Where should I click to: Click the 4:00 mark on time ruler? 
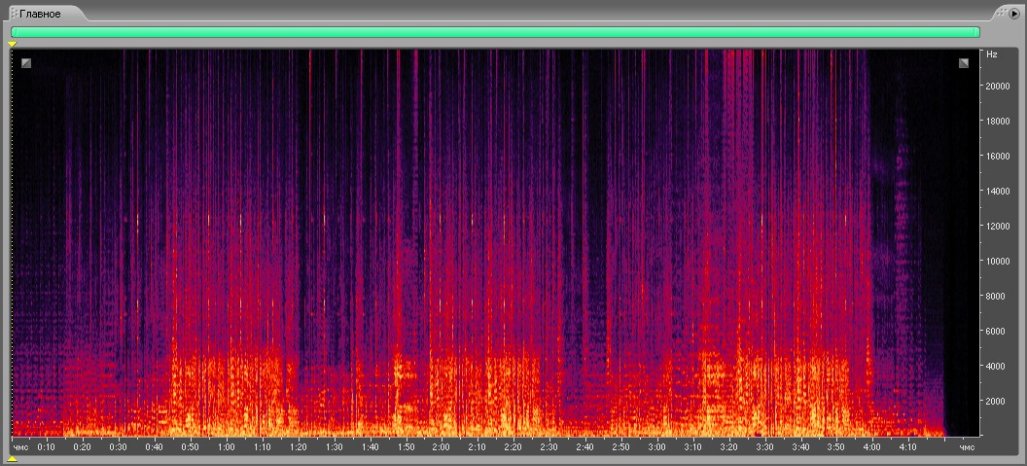871,446
